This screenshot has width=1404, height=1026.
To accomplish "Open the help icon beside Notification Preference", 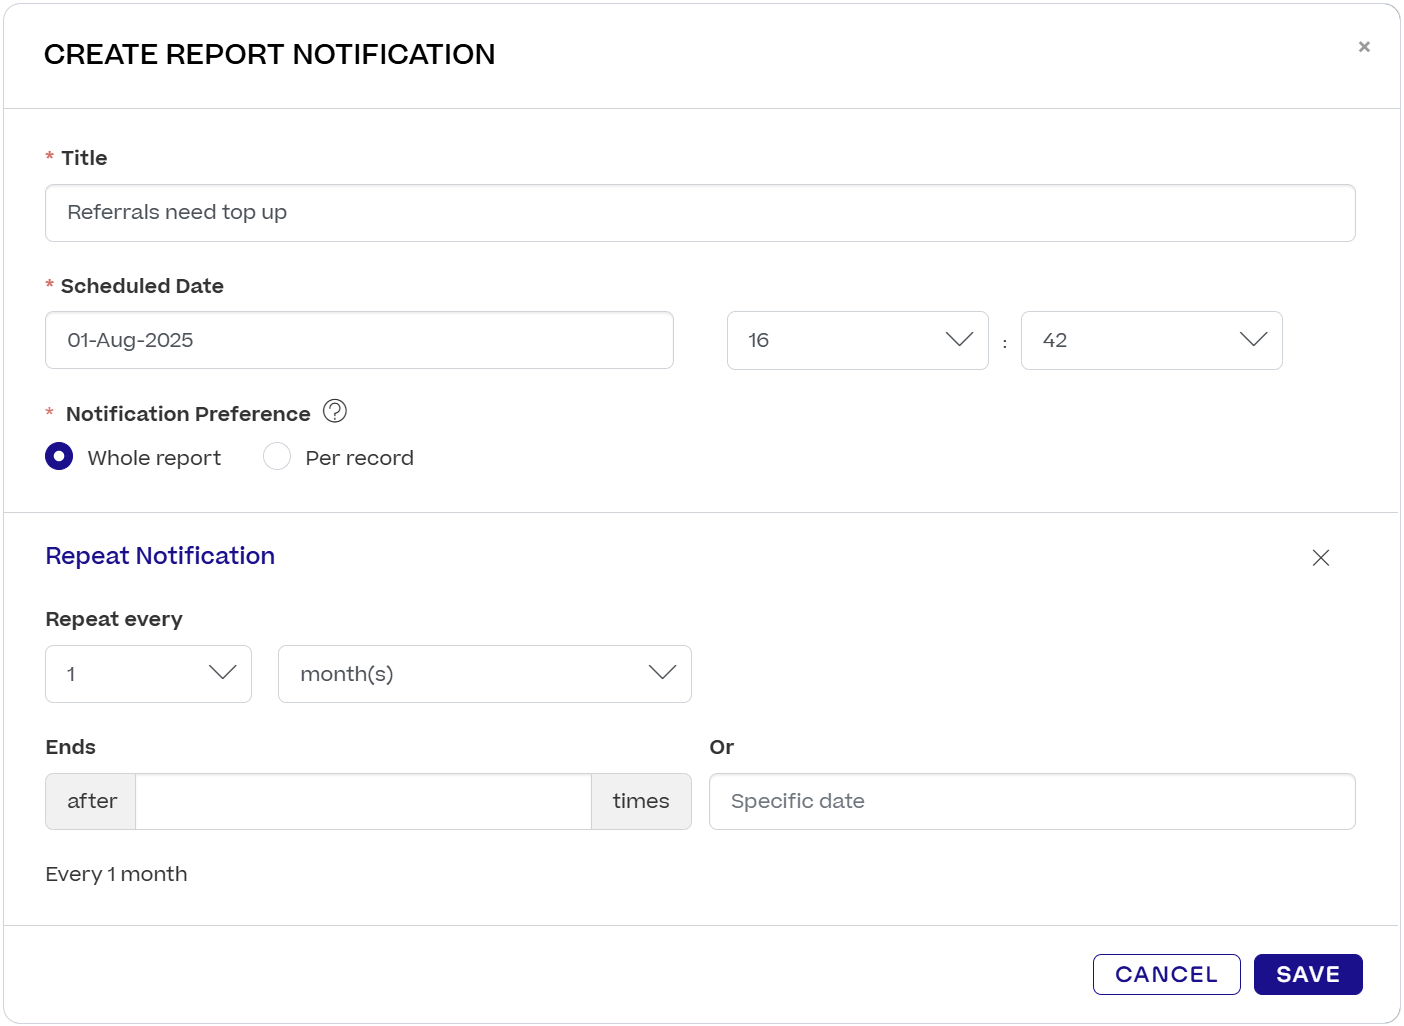I will pyautogui.click(x=335, y=411).
